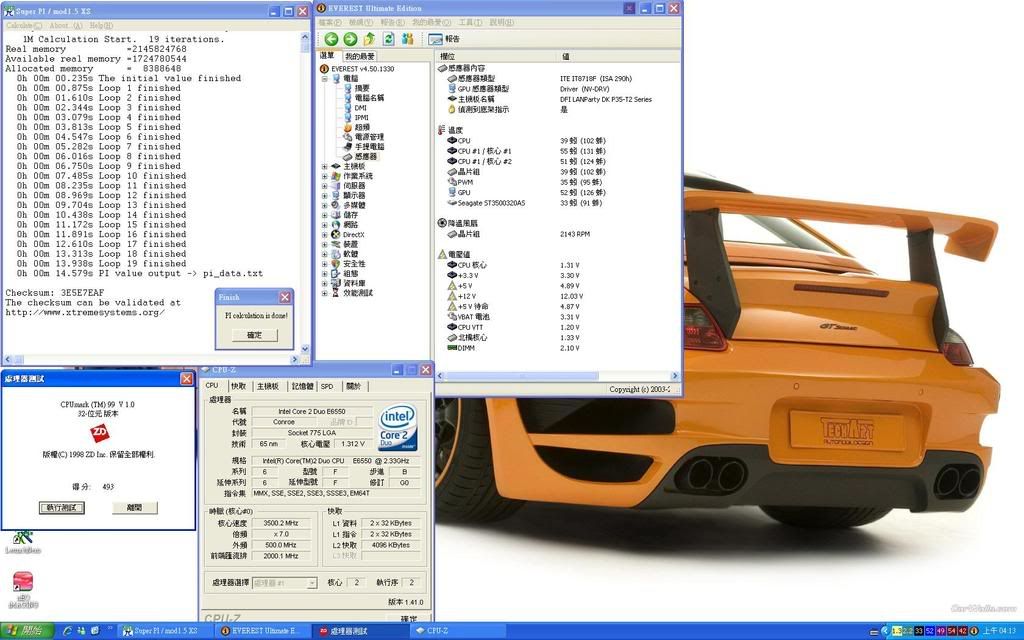Expand the DirectX node in EVEREST tree
This screenshot has width=1024, height=640.
[x=324, y=234]
